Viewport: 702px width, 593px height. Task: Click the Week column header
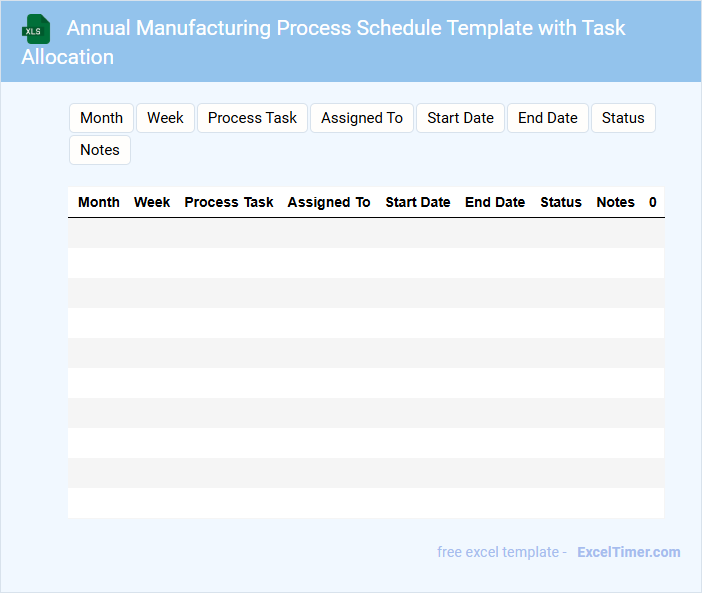(x=152, y=202)
